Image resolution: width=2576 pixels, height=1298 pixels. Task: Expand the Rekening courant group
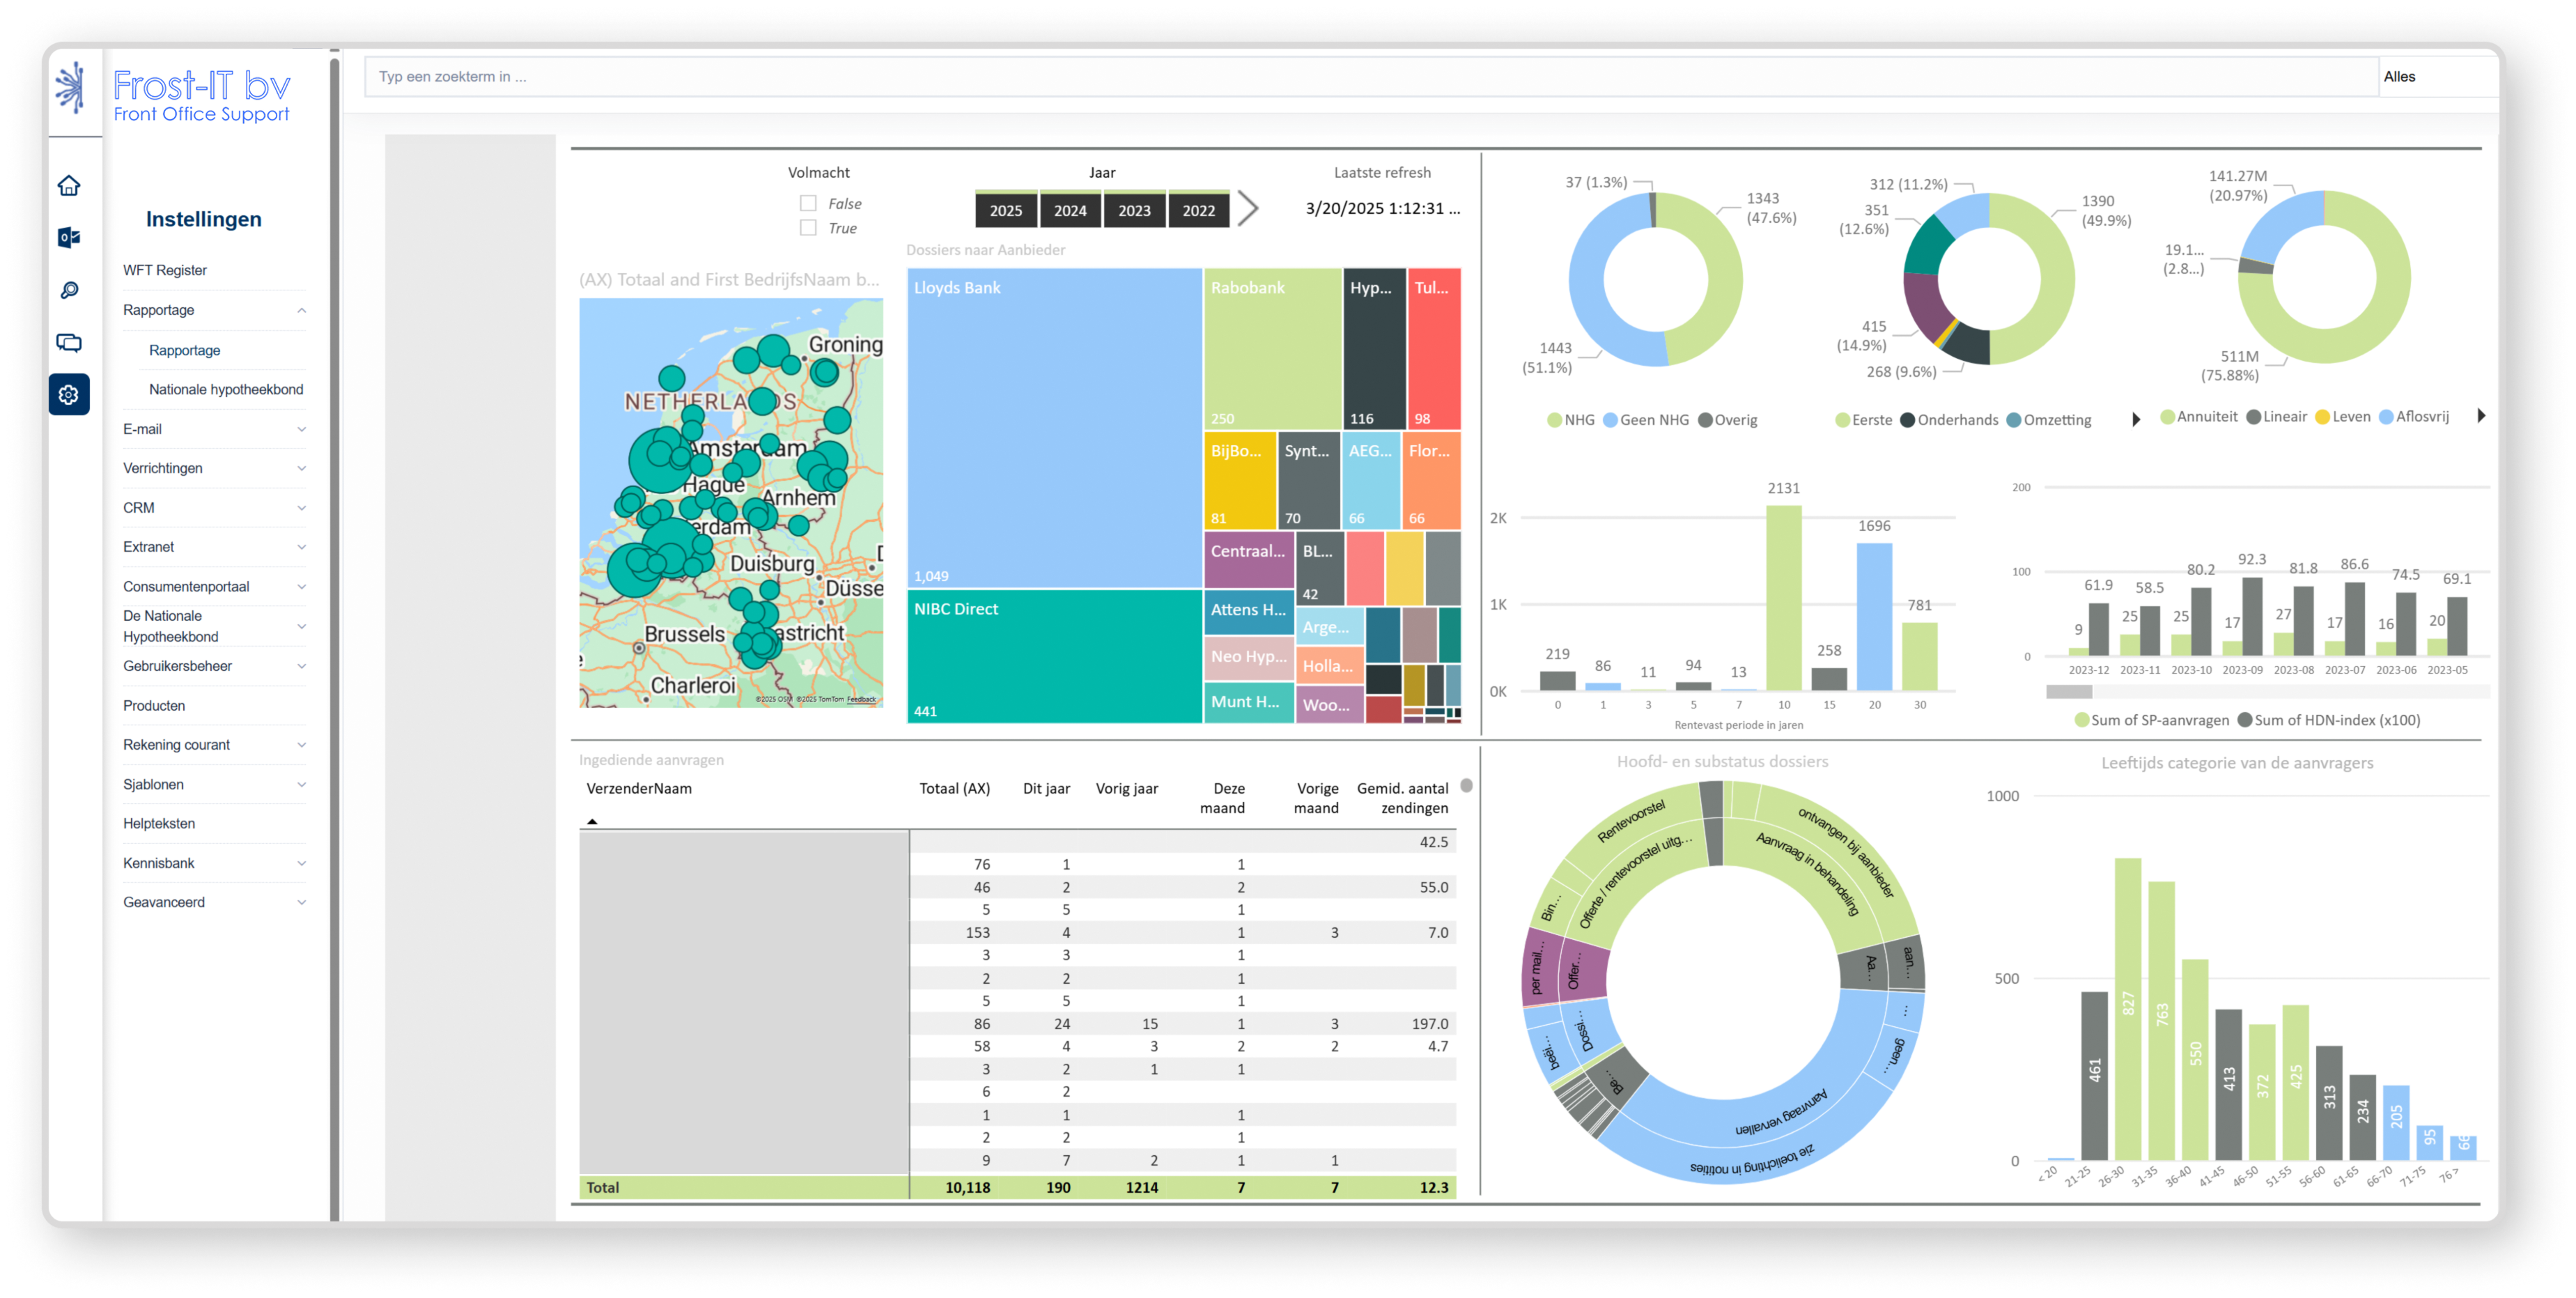tap(301, 745)
